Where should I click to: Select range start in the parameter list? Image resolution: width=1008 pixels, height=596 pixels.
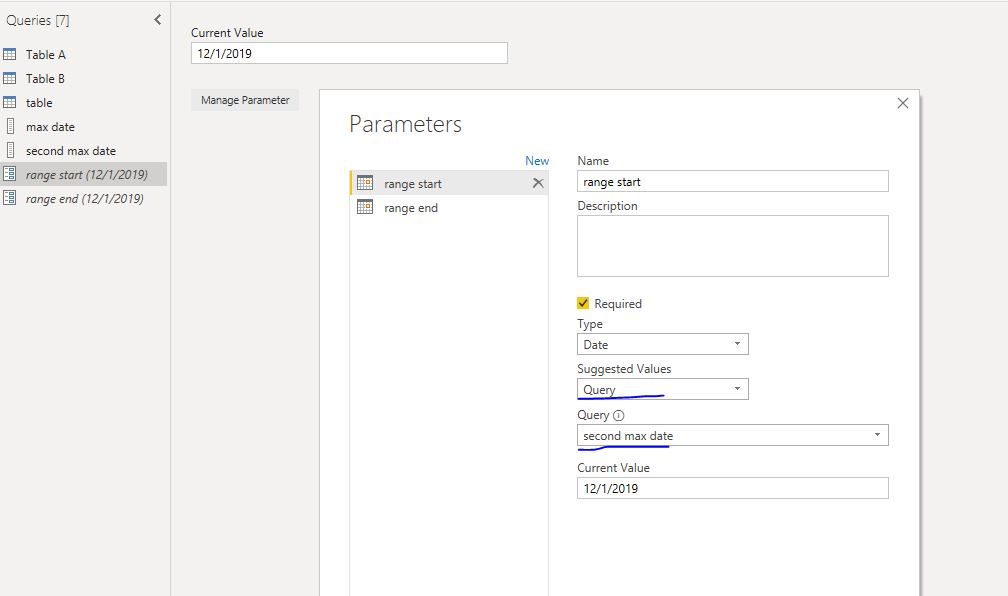coord(449,183)
